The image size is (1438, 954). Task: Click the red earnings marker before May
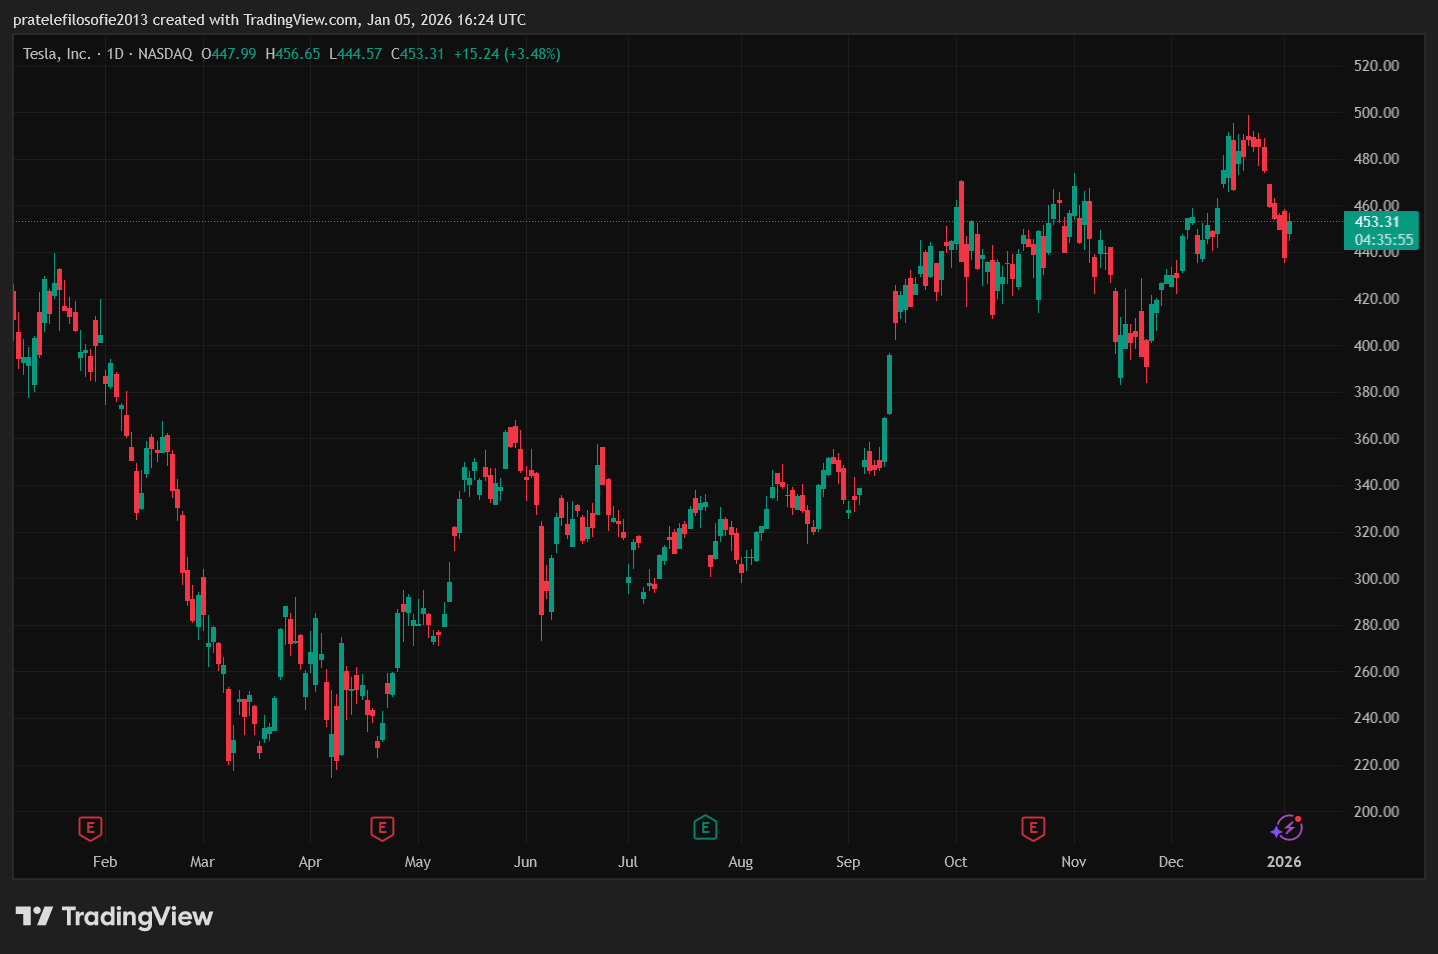click(381, 828)
